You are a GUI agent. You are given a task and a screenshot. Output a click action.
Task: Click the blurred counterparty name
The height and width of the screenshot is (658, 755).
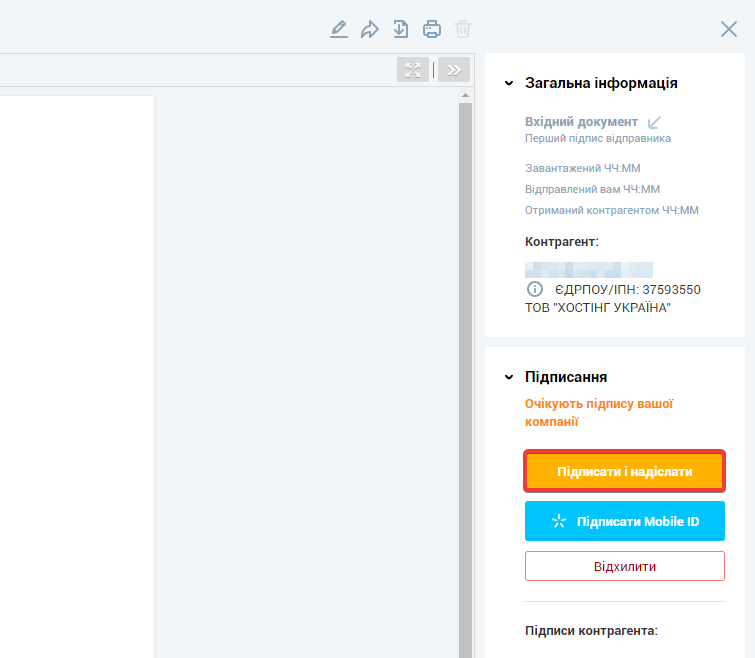point(588,269)
